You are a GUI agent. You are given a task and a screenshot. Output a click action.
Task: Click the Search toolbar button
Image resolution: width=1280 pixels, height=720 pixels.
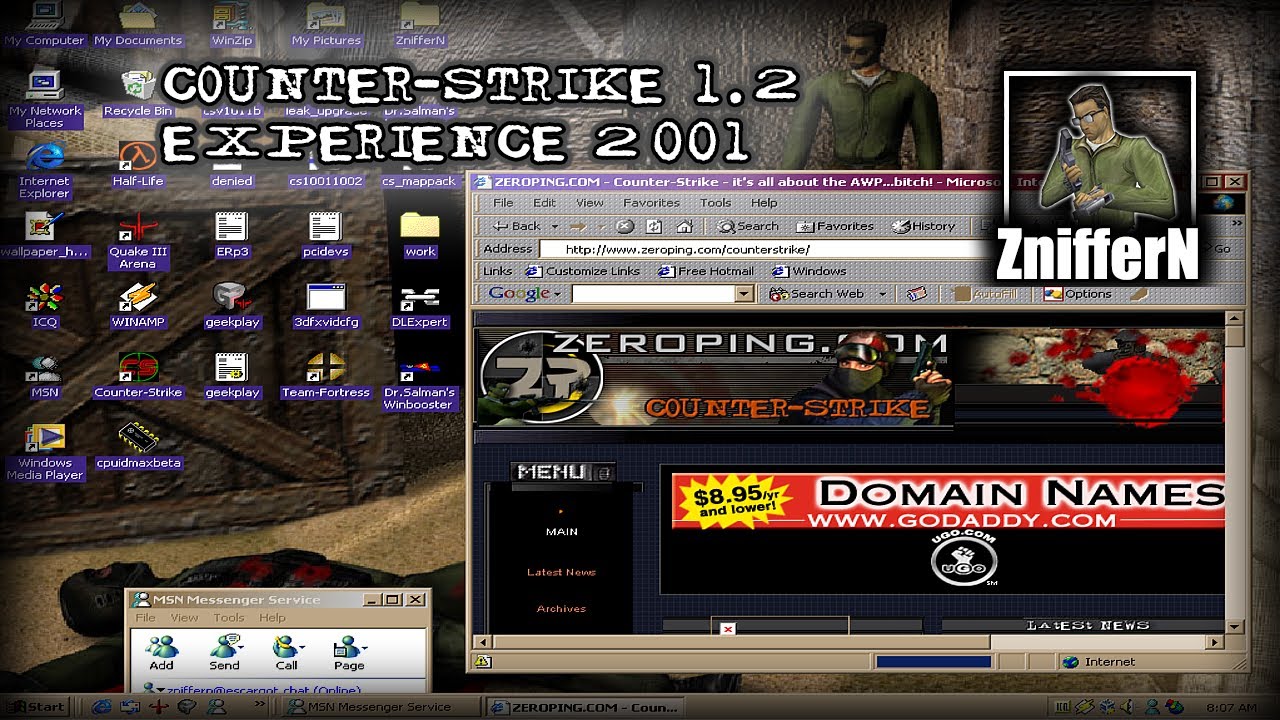point(749,226)
